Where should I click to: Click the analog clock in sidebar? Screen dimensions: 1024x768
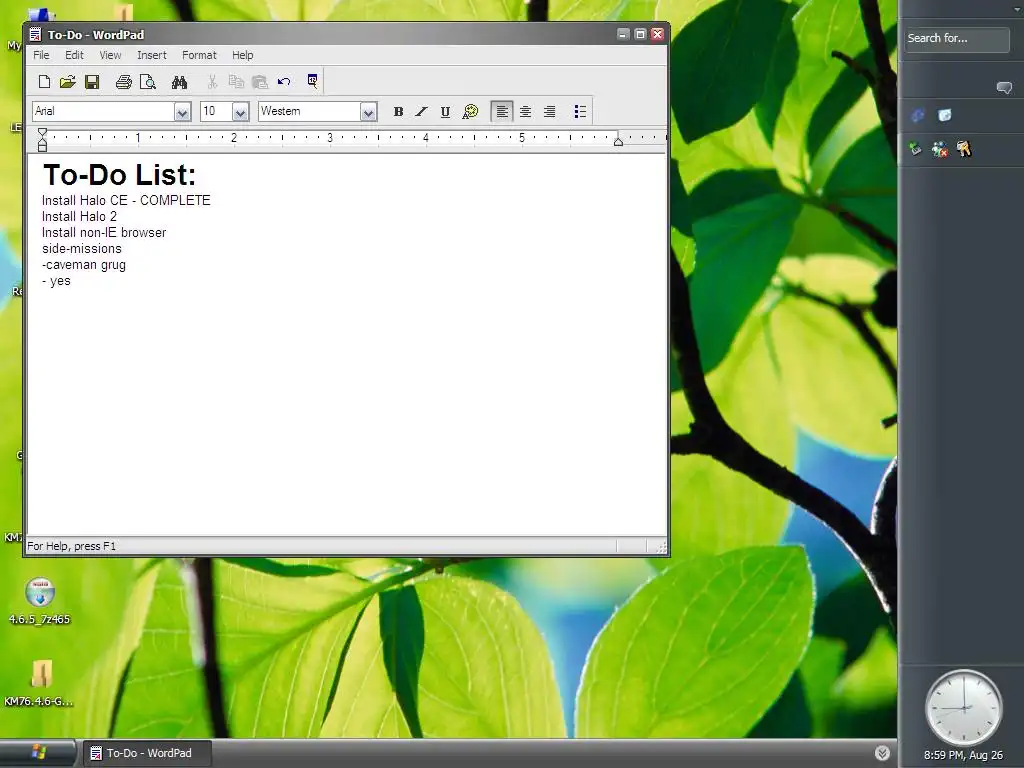coord(963,707)
